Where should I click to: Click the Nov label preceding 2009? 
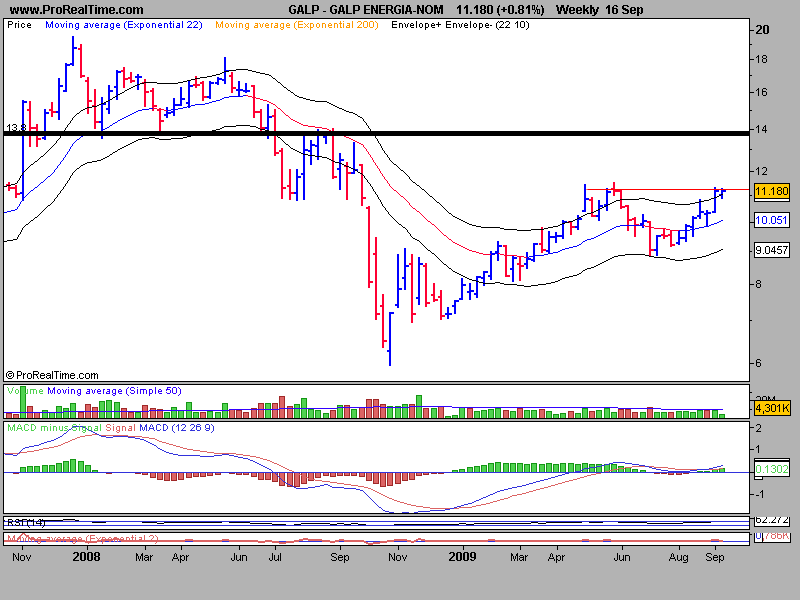point(397,557)
